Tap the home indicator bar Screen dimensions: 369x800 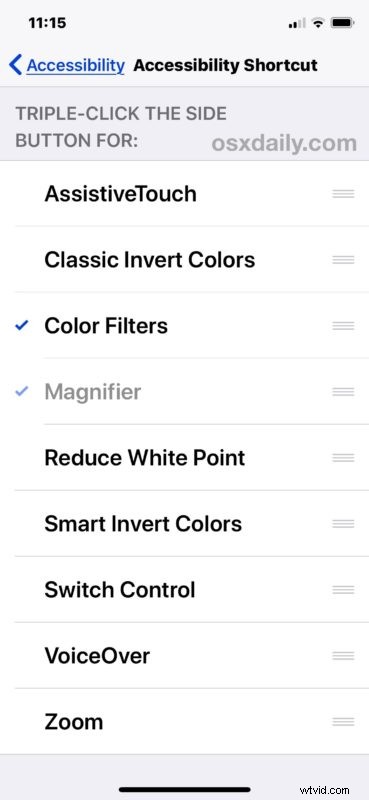tap(185, 790)
